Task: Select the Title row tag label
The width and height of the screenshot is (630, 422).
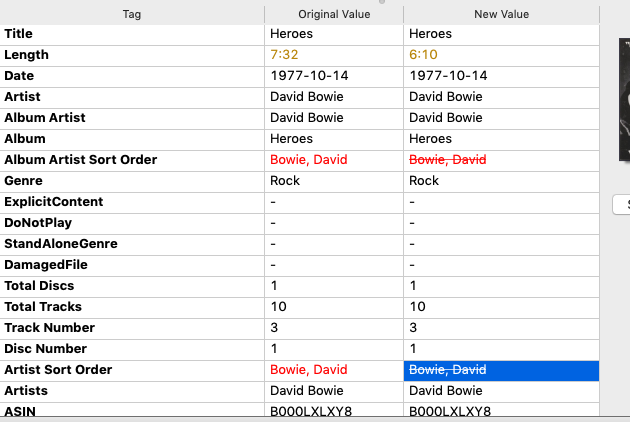Action: tap(18, 34)
